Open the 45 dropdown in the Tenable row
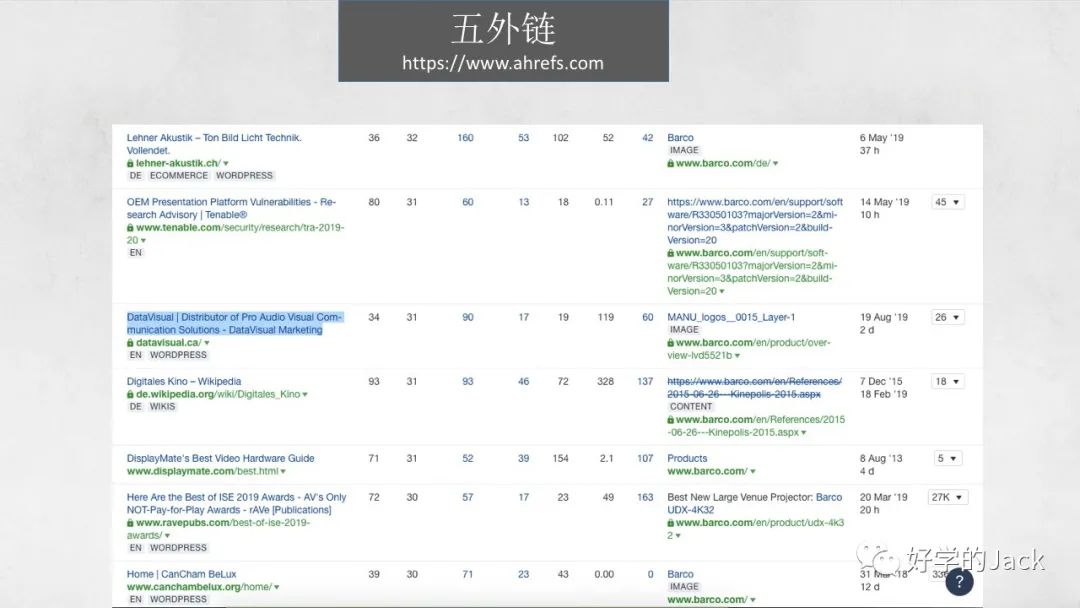Viewport: 1080px width, 608px height. [946, 201]
